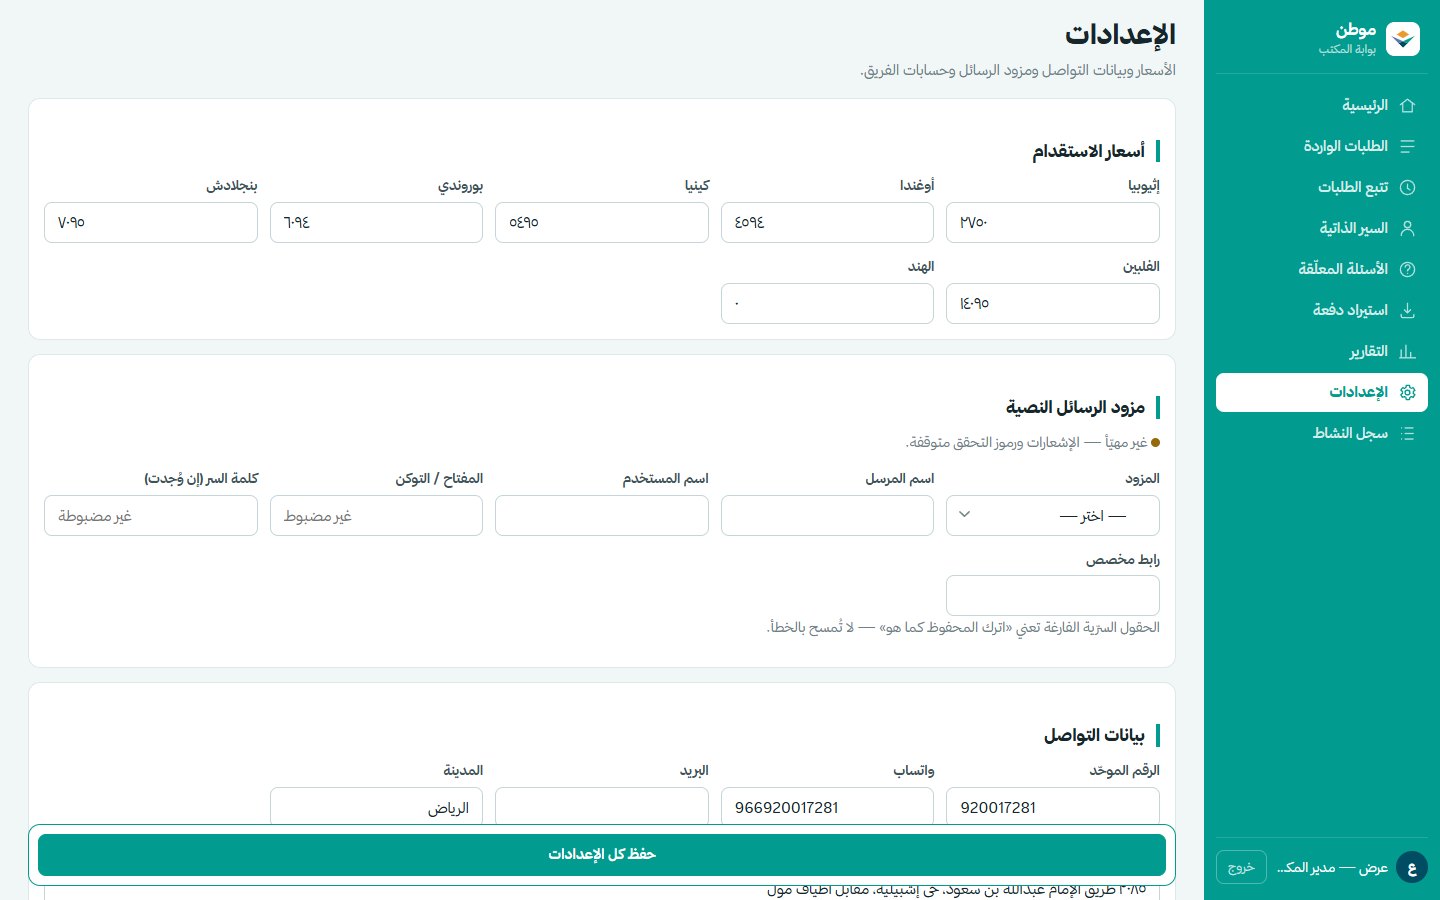Open السير الذاتية section
The width and height of the screenshot is (1440, 900).
pyautogui.click(x=1322, y=228)
